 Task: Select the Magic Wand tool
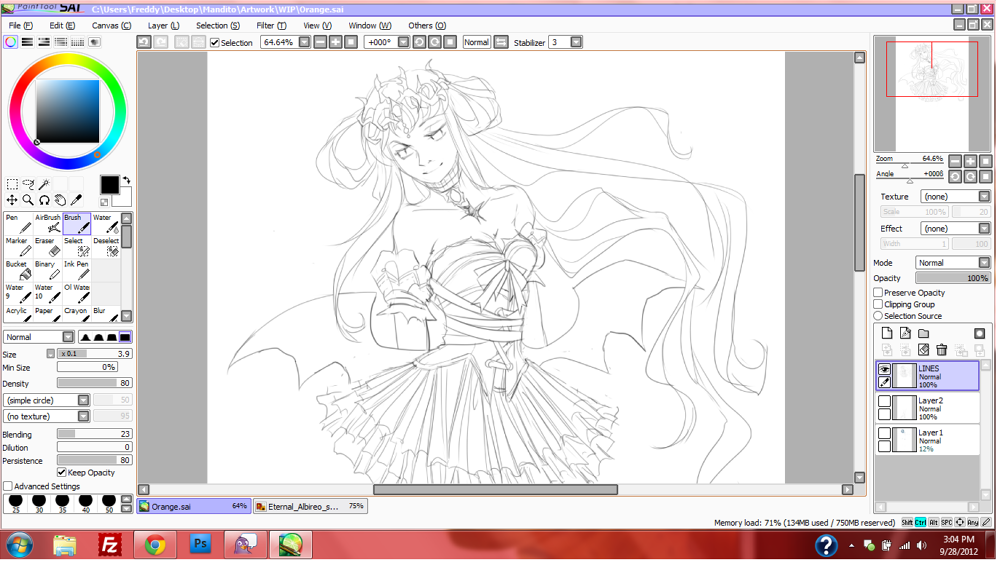(x=44, y=185)
